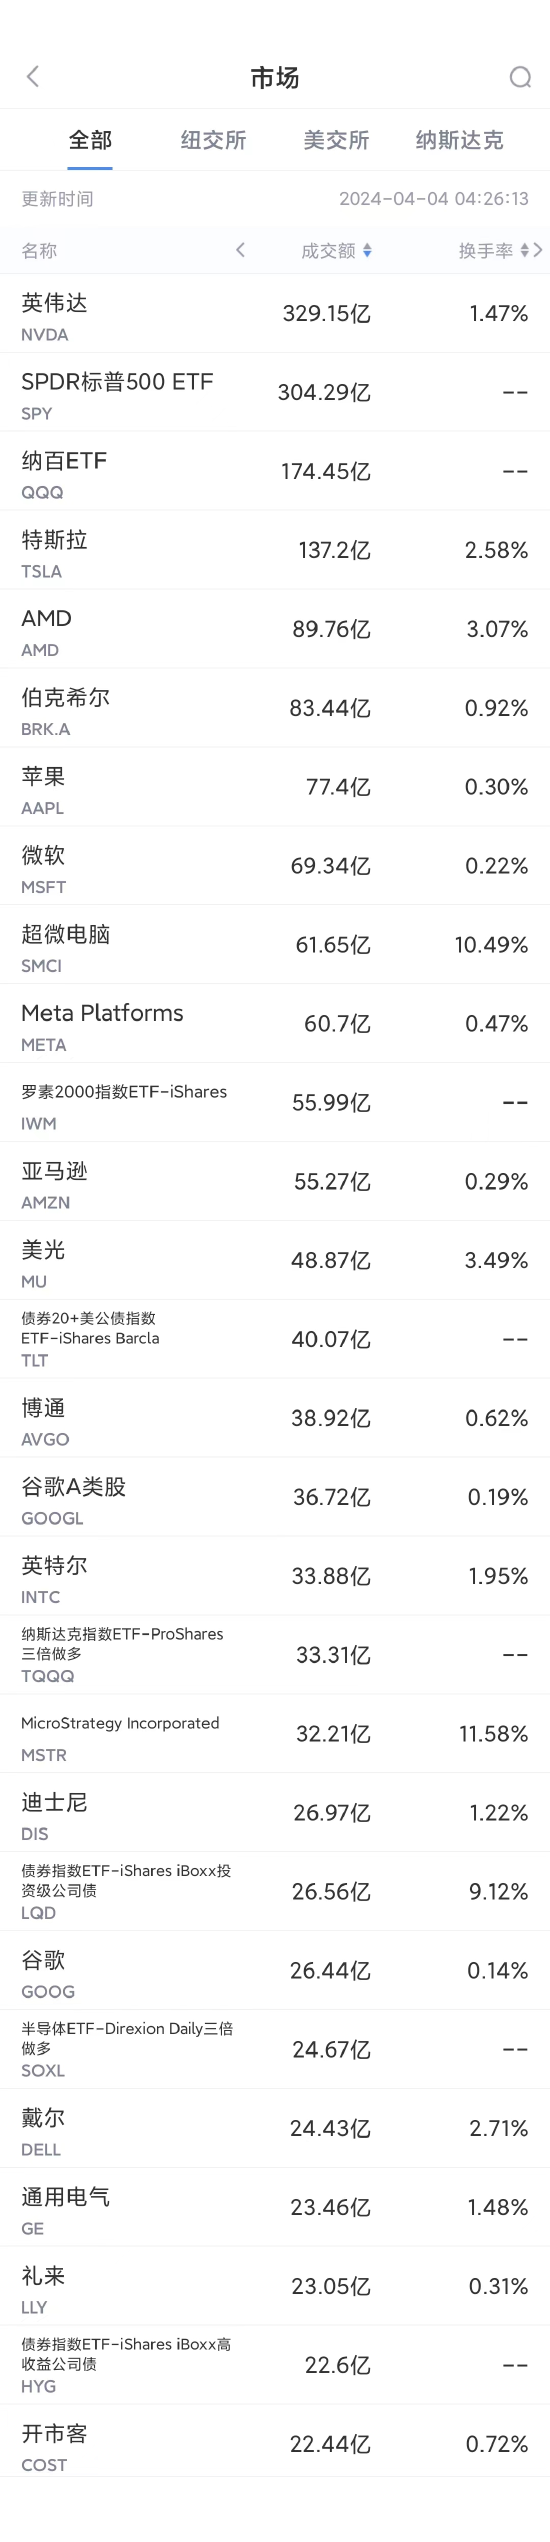The width and height of the screenshot is (550, 2542).
Task: Sort by 换手率 column arrow
Action: (525, 251)
